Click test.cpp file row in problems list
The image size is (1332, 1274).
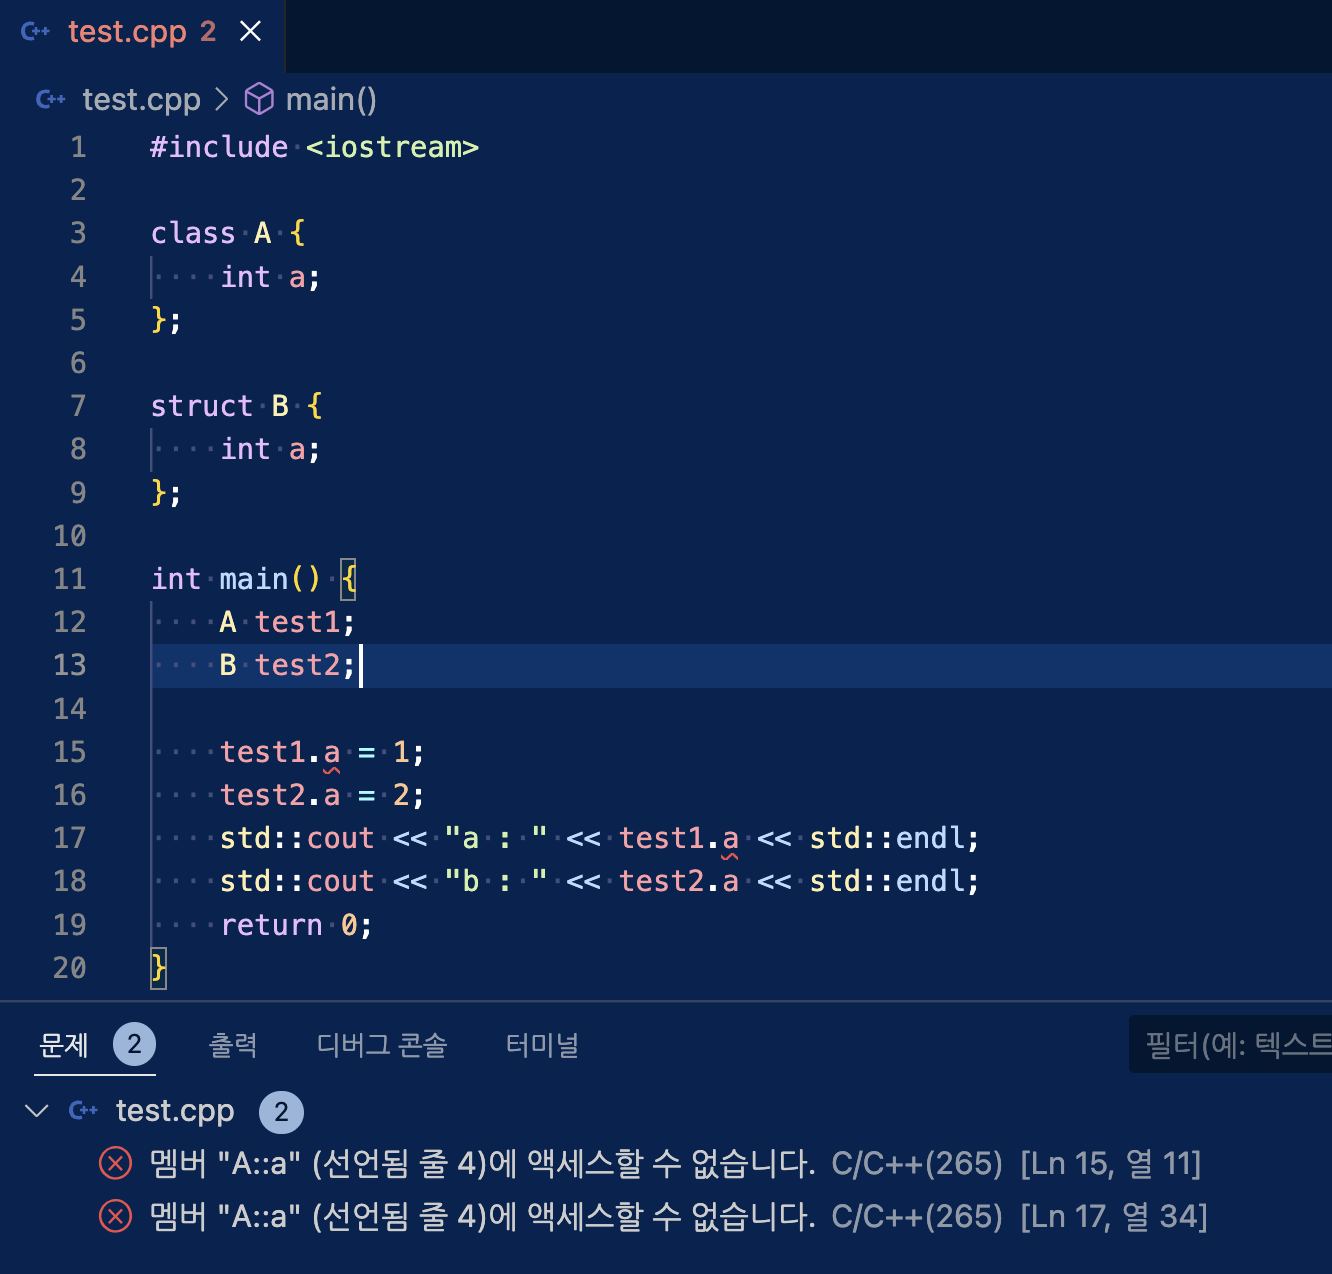coord(666,1111)
